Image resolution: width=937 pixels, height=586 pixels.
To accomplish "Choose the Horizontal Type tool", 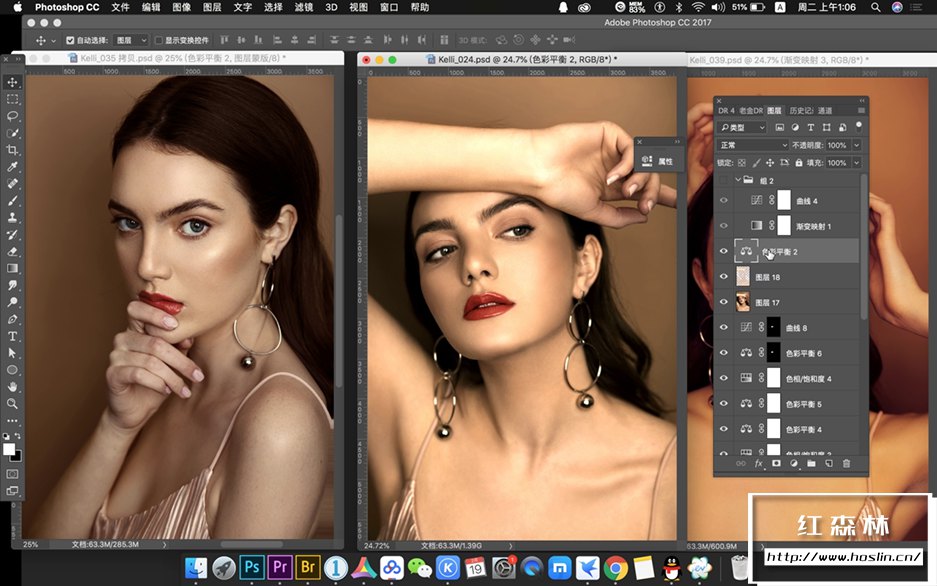I will (x=13, y=336).
